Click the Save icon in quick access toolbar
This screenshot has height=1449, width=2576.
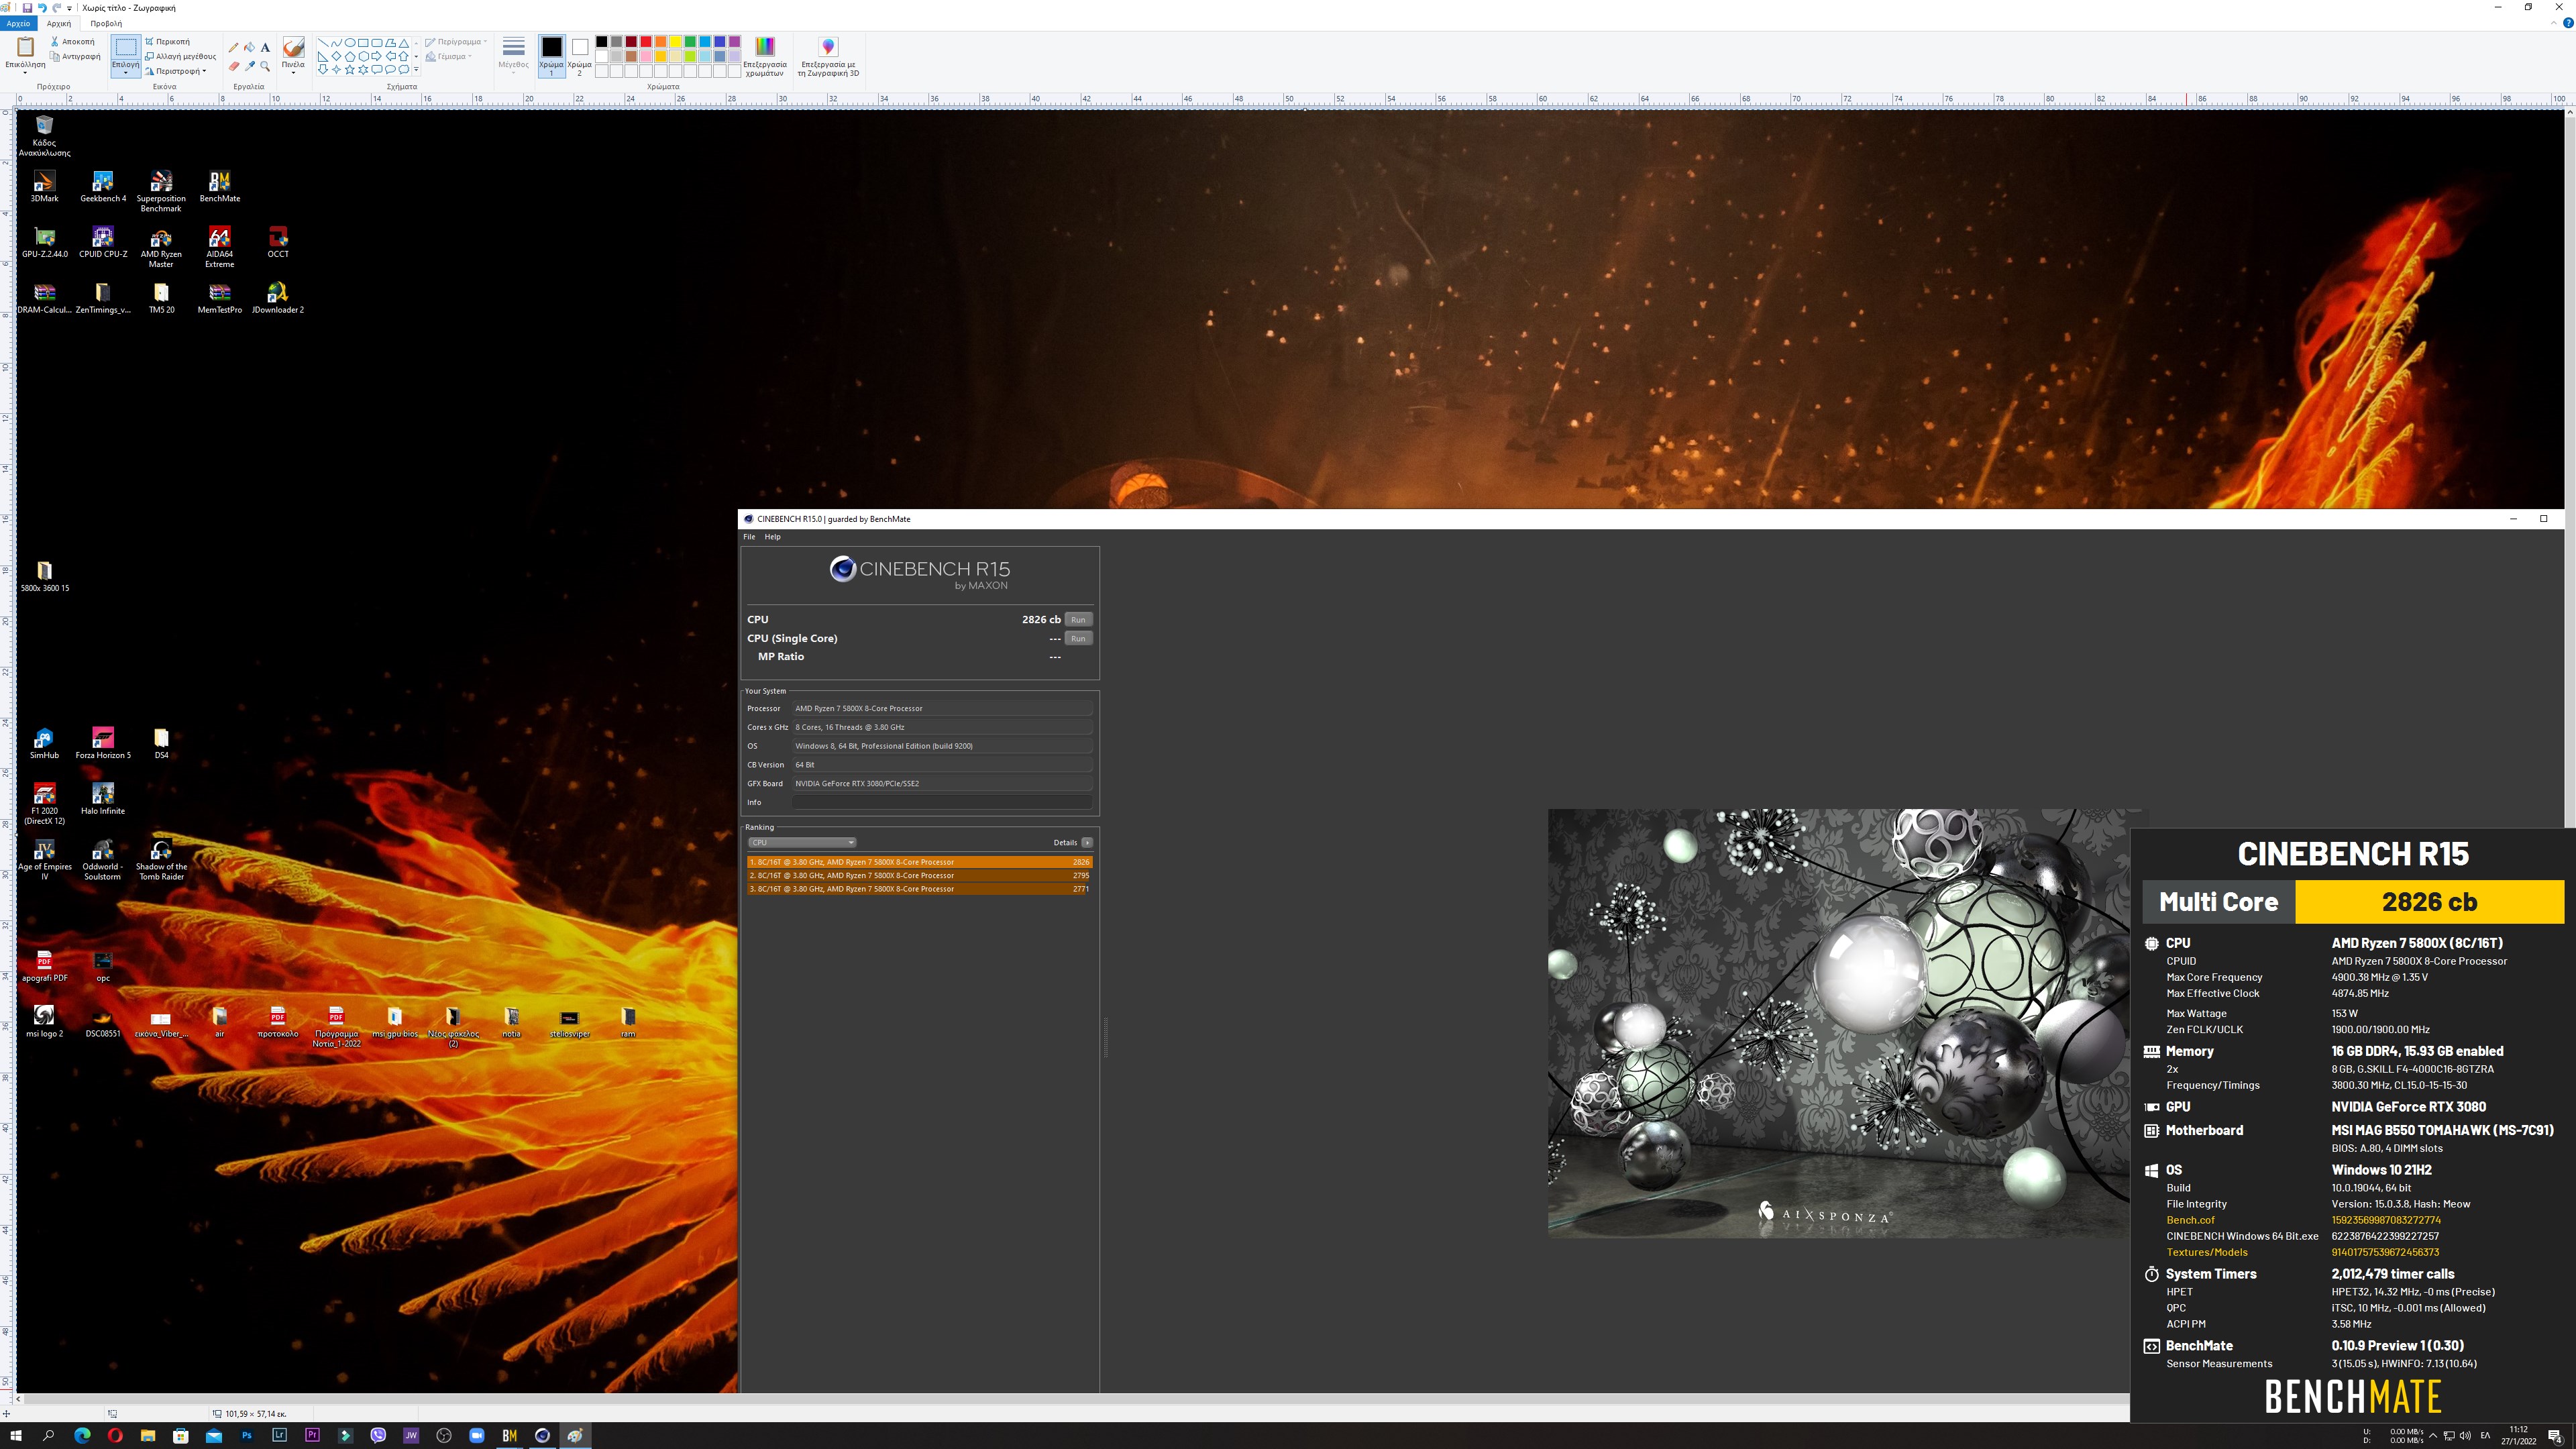pos(27,8)
